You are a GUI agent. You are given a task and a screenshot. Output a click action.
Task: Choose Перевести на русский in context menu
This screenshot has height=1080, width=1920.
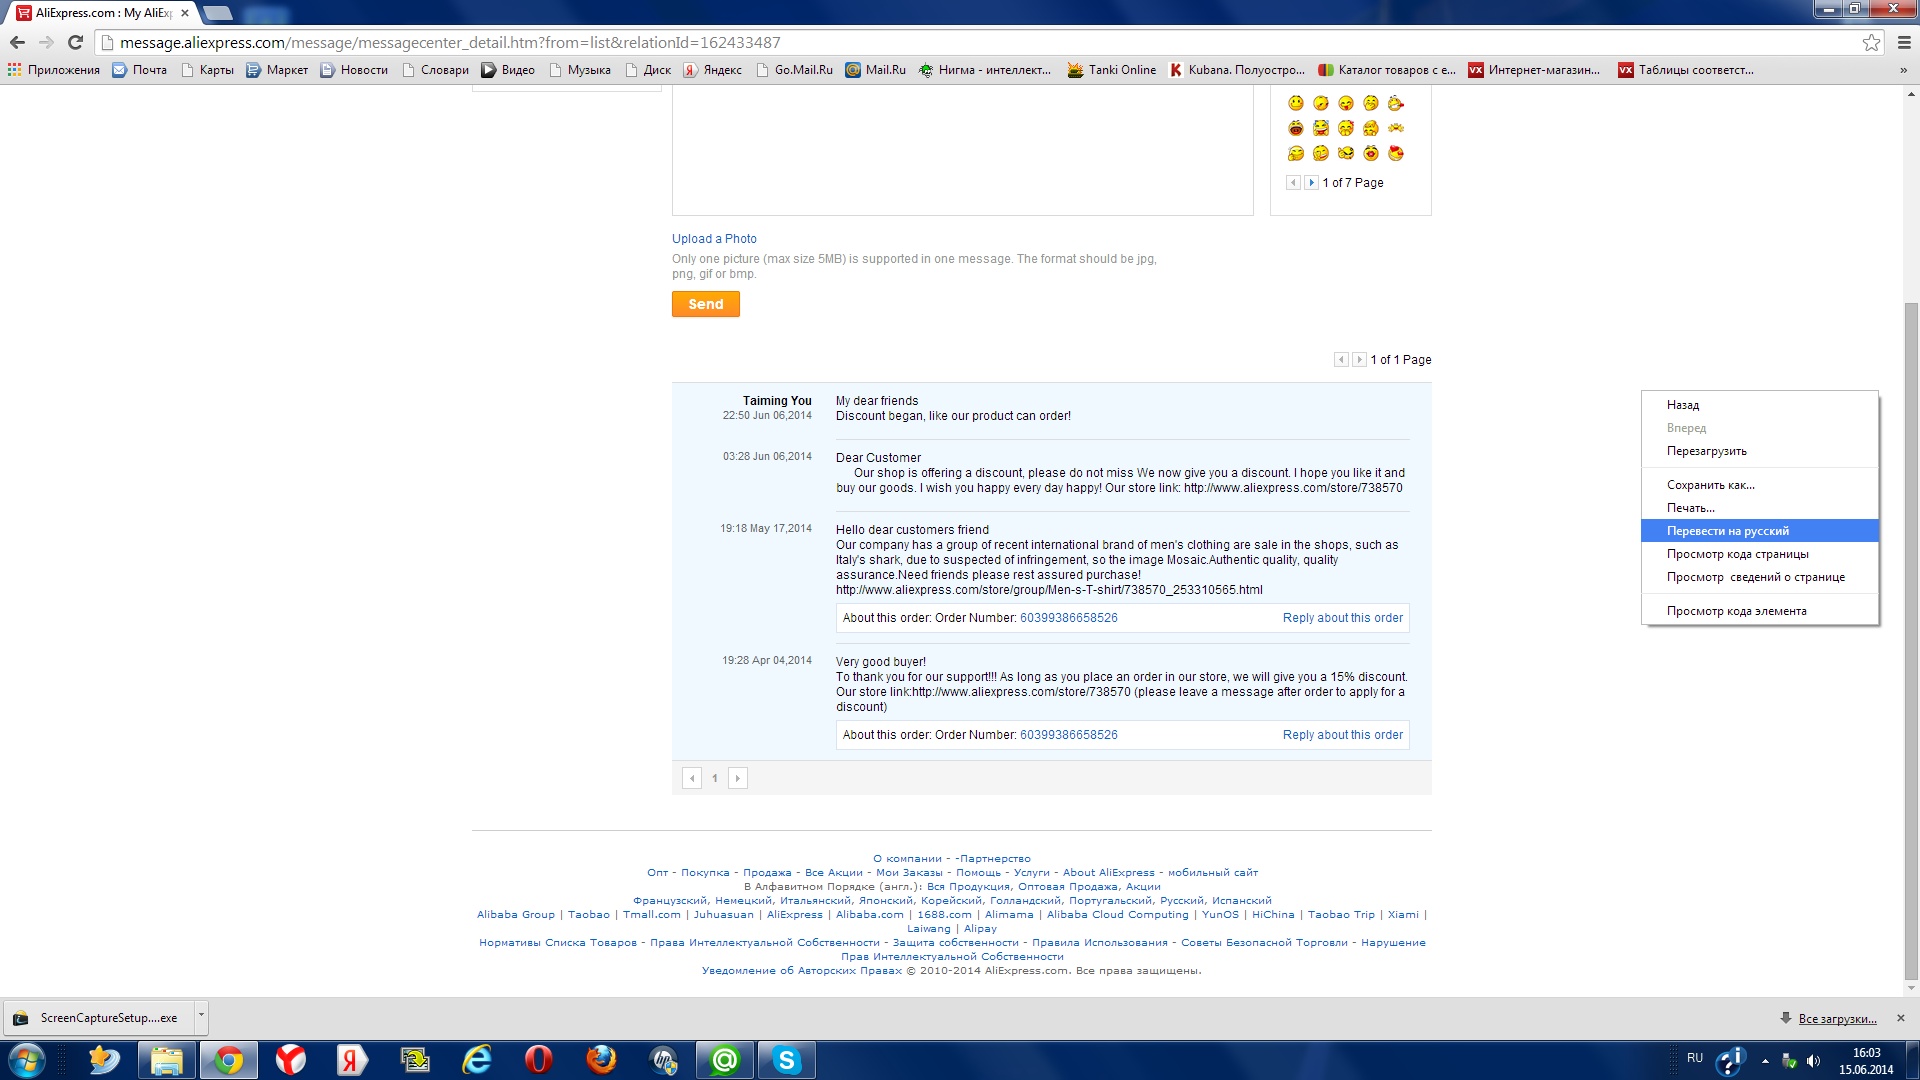(x=1760, y=531)
